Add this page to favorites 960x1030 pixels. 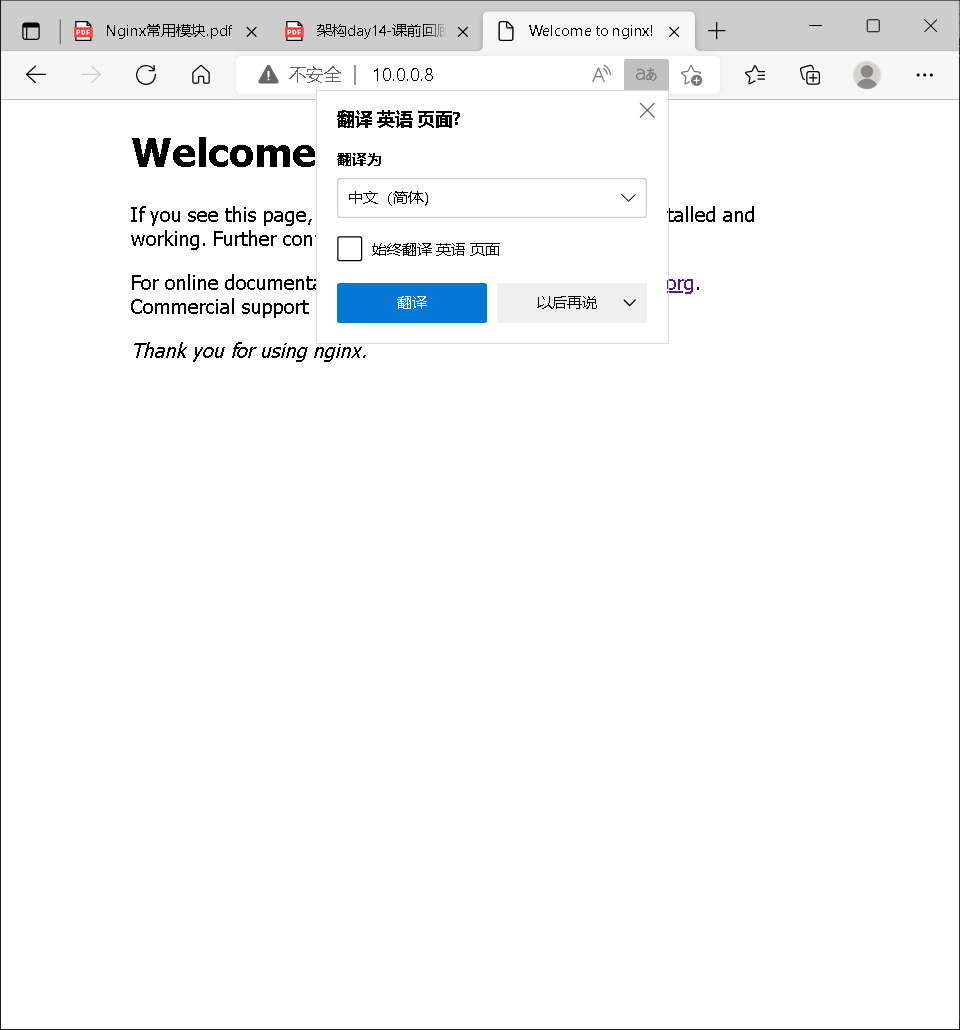(x=691, y=75)
